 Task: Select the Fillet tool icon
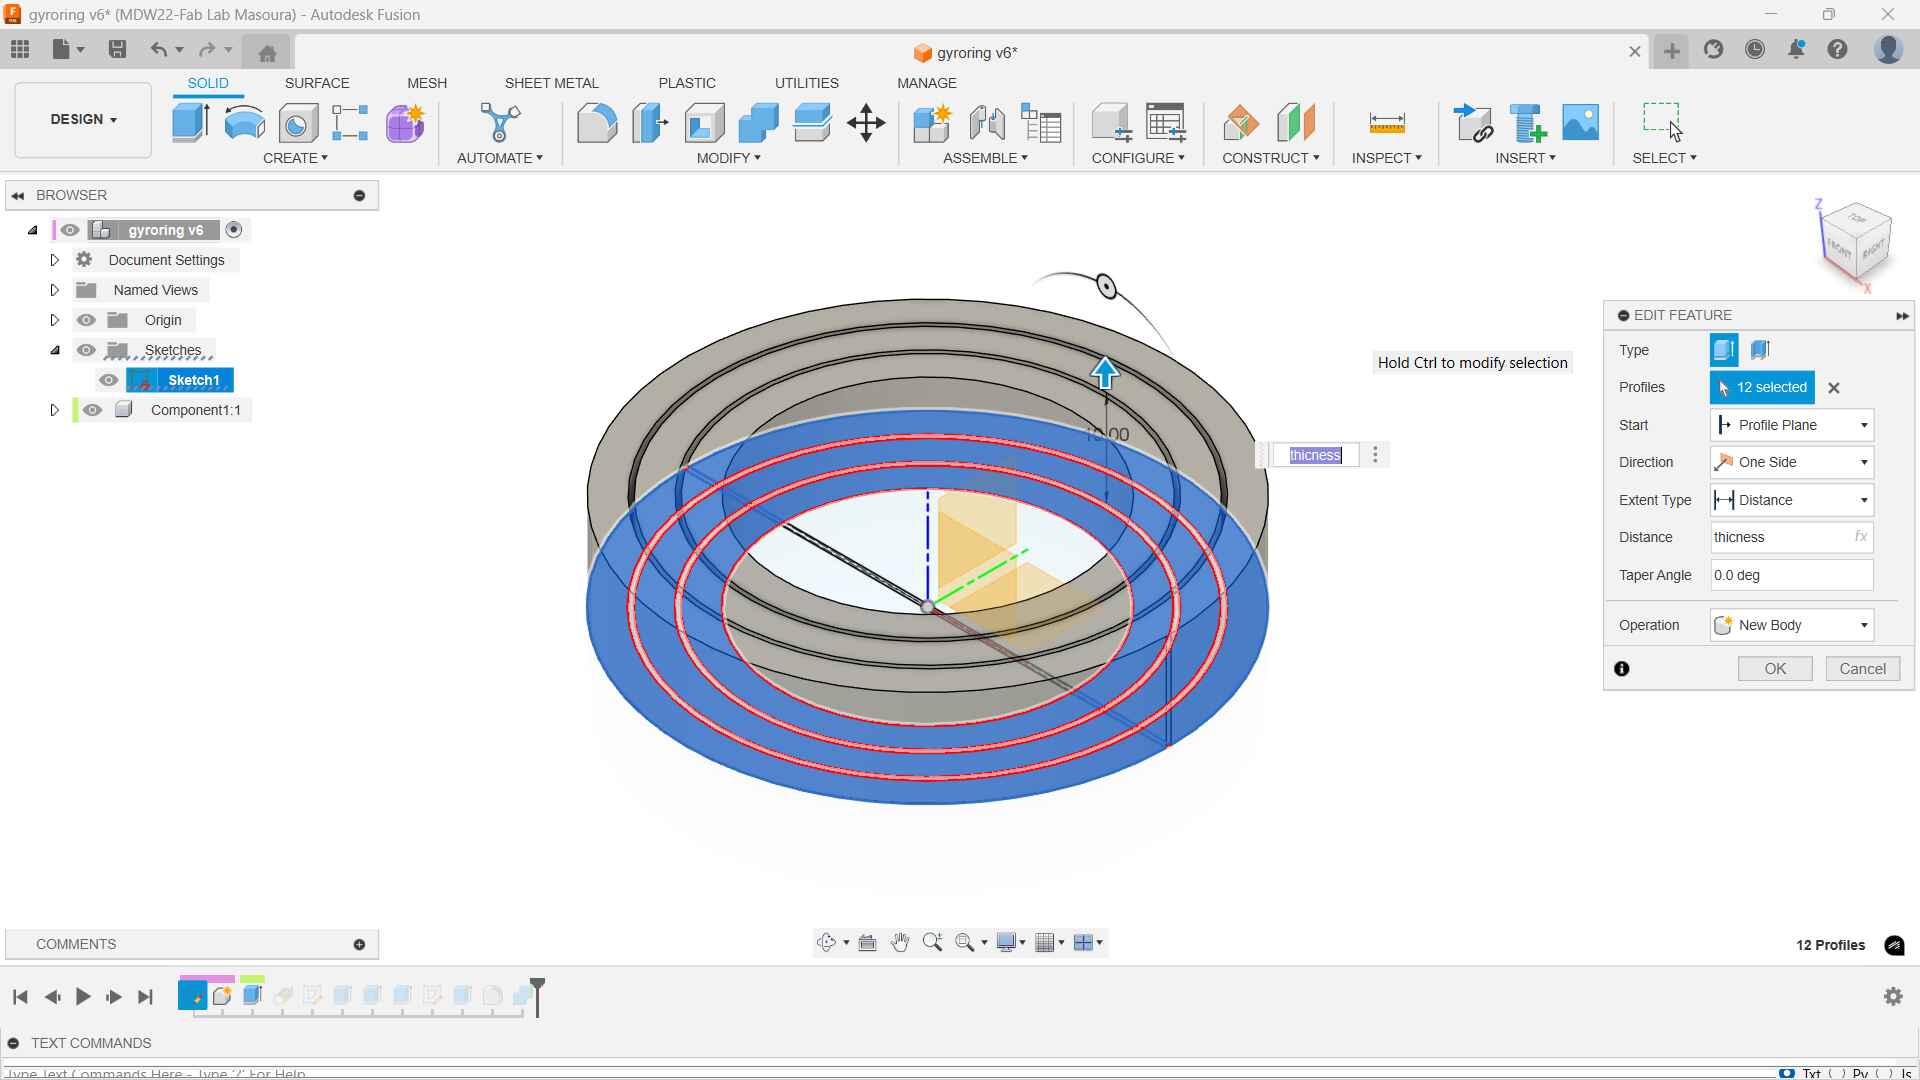(597, 123)
